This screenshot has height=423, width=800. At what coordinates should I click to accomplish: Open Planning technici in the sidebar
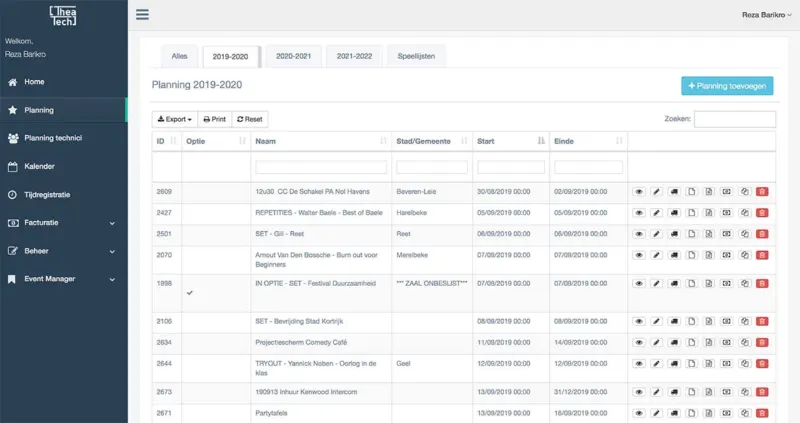tap(63, 138)
